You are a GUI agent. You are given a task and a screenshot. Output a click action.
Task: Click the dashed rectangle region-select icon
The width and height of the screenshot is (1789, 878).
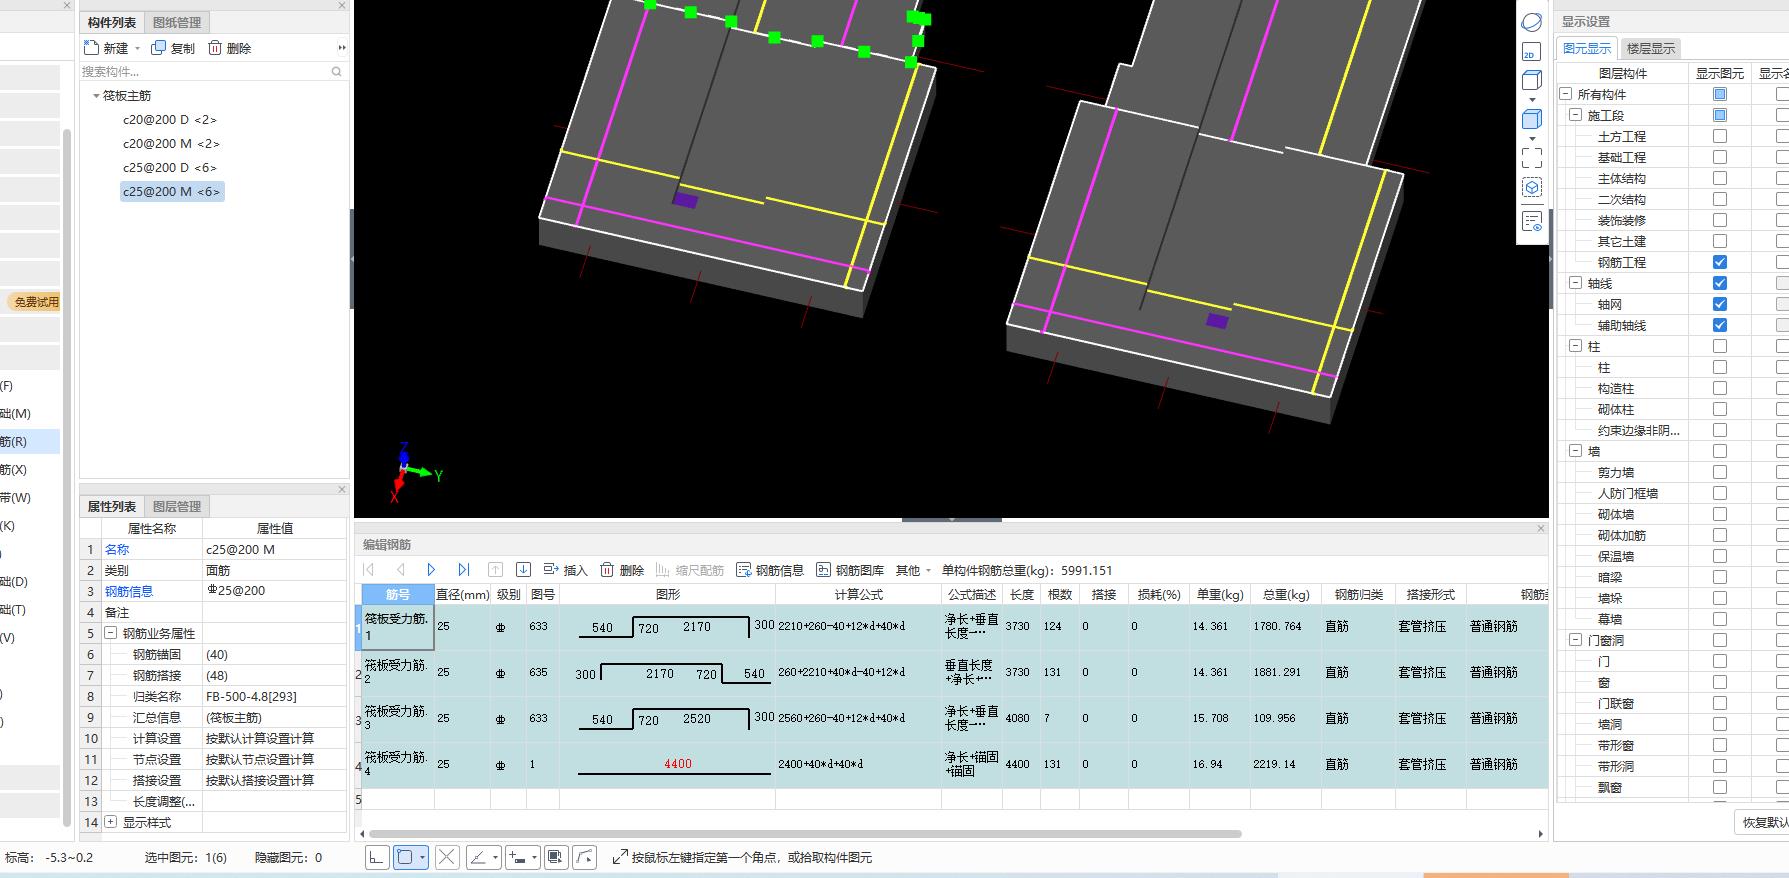pos(1531,157)
